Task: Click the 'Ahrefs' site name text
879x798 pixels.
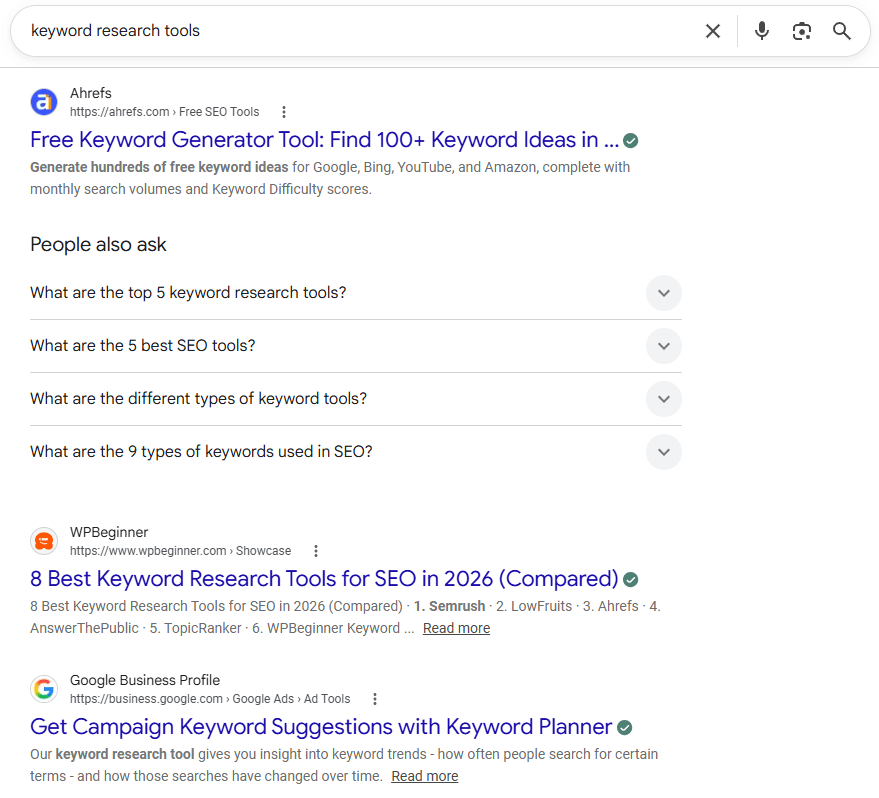Action: pos(91,93)
